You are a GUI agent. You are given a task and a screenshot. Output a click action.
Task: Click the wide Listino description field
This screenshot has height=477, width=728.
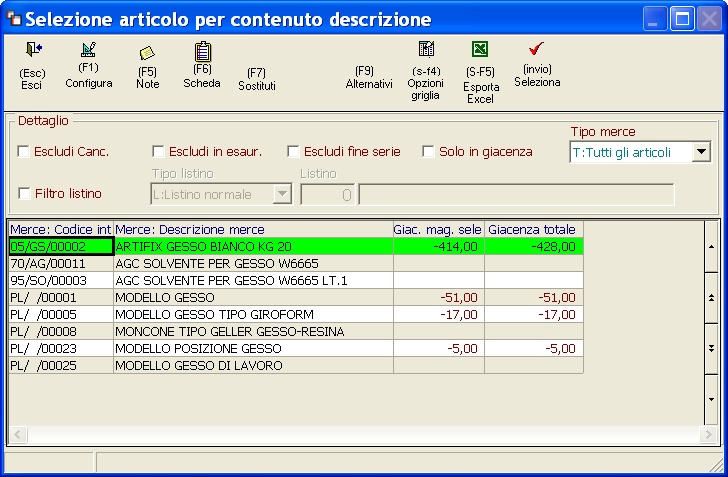(x=516, y=195)
